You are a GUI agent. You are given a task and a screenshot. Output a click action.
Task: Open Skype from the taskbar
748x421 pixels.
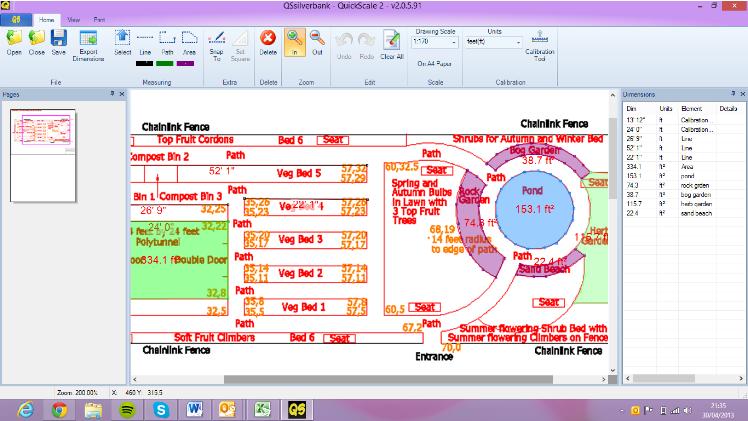pos(161,410)
